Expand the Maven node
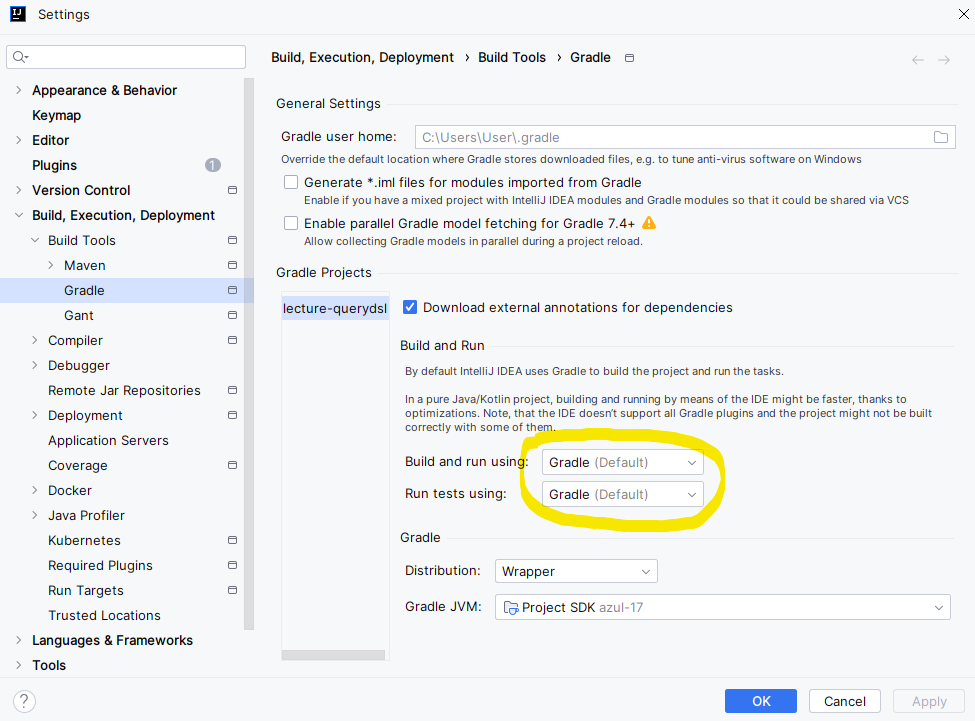 [x=51, y=265]
